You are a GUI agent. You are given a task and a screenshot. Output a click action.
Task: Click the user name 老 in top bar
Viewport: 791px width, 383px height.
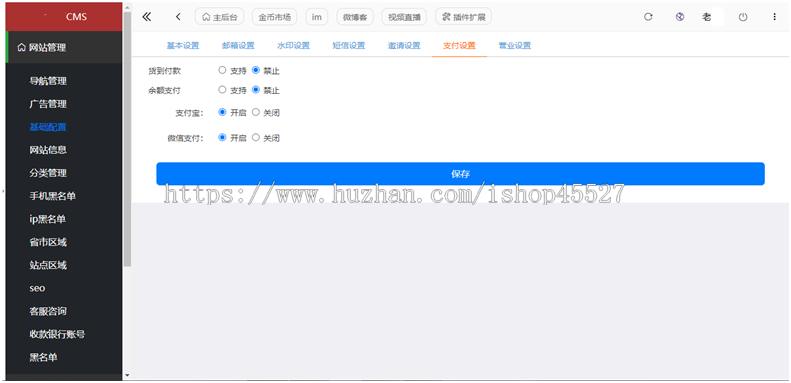point(707,17)
